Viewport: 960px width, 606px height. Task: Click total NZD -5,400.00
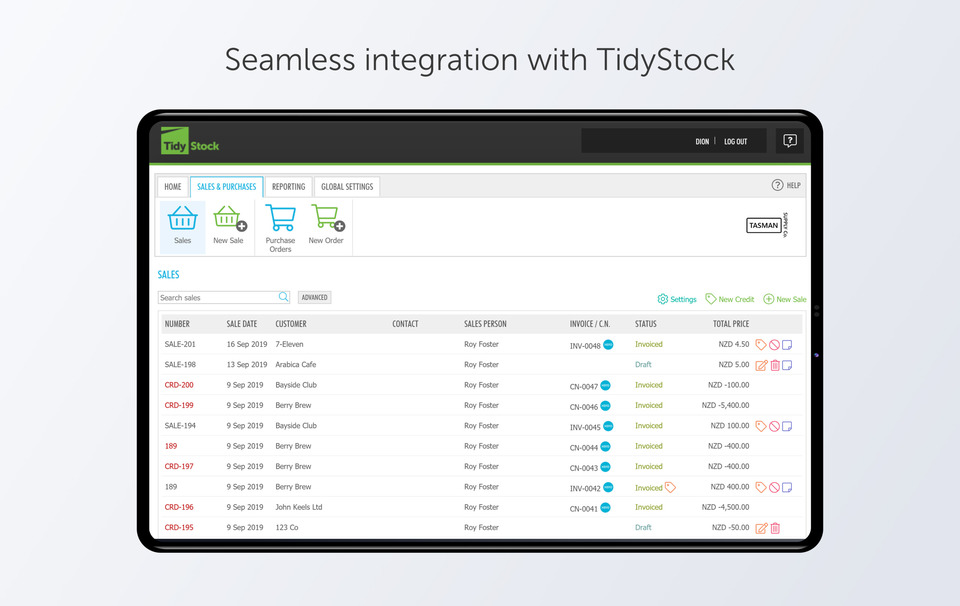point(726,405)
